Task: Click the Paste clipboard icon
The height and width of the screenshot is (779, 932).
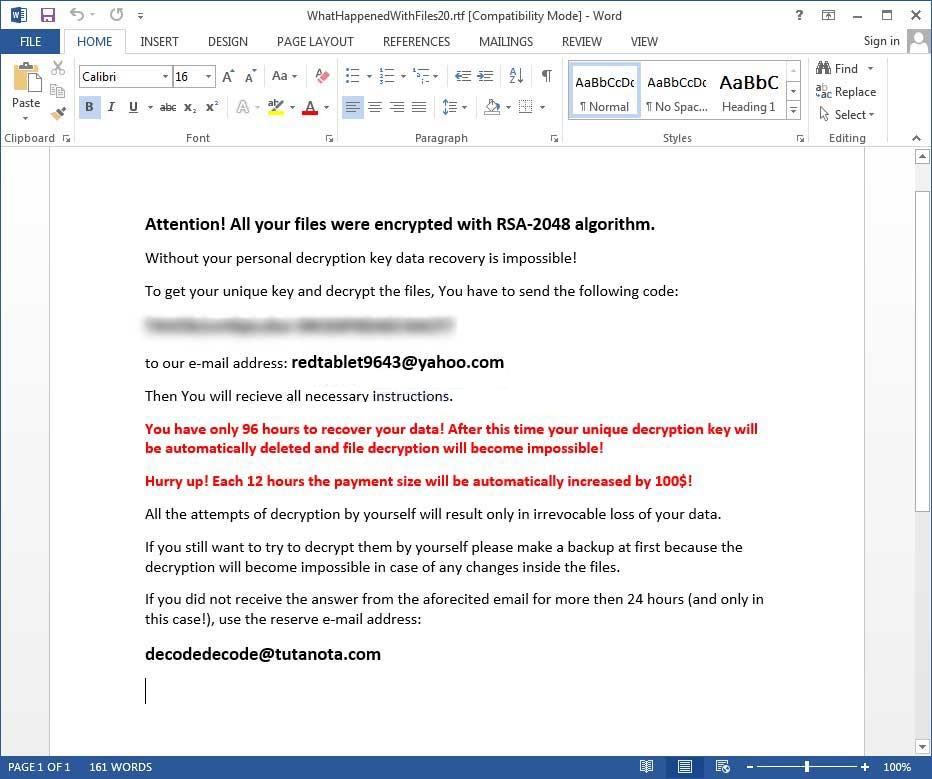Action: (x=26, y=77)
